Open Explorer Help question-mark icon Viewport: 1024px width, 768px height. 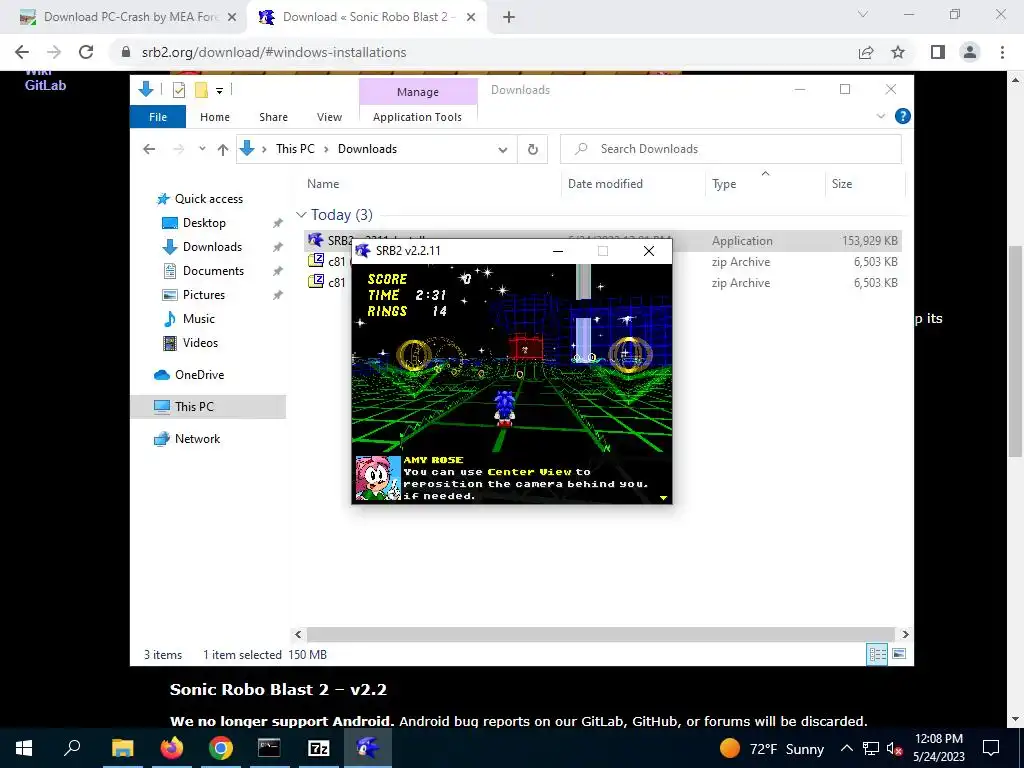[x=903, y=116]
